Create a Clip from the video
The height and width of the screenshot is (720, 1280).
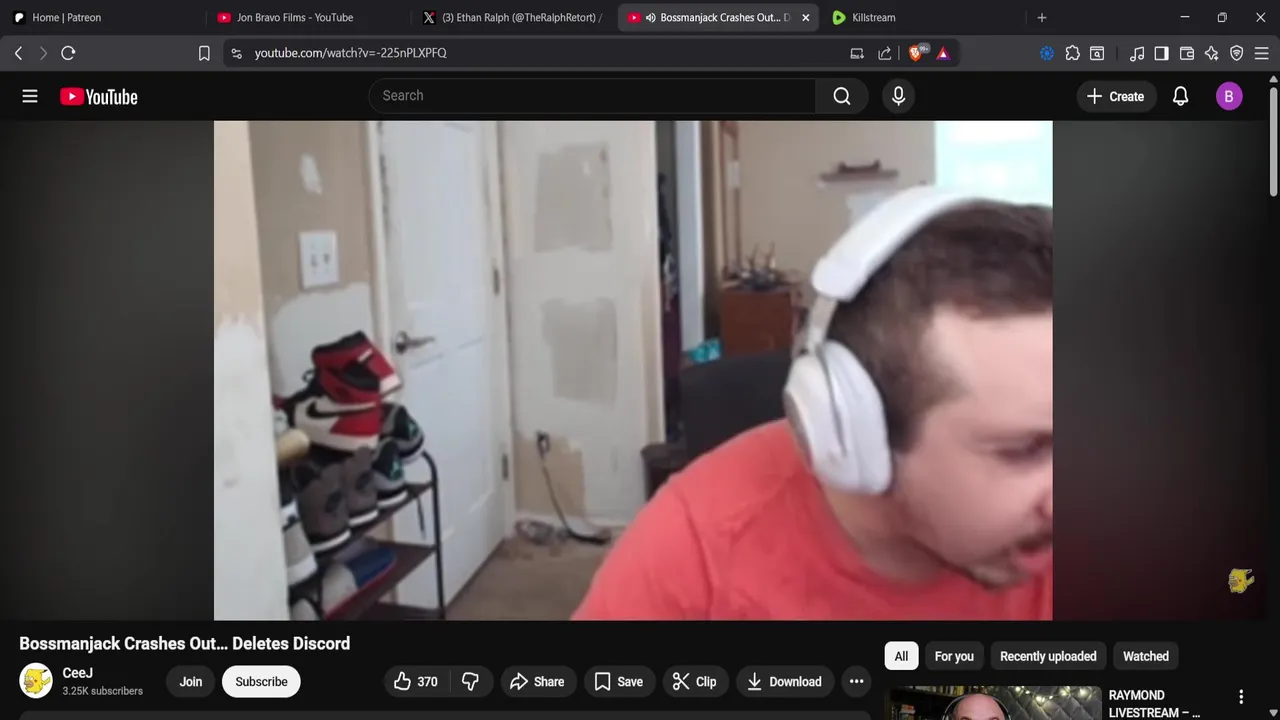coord(694,682)
